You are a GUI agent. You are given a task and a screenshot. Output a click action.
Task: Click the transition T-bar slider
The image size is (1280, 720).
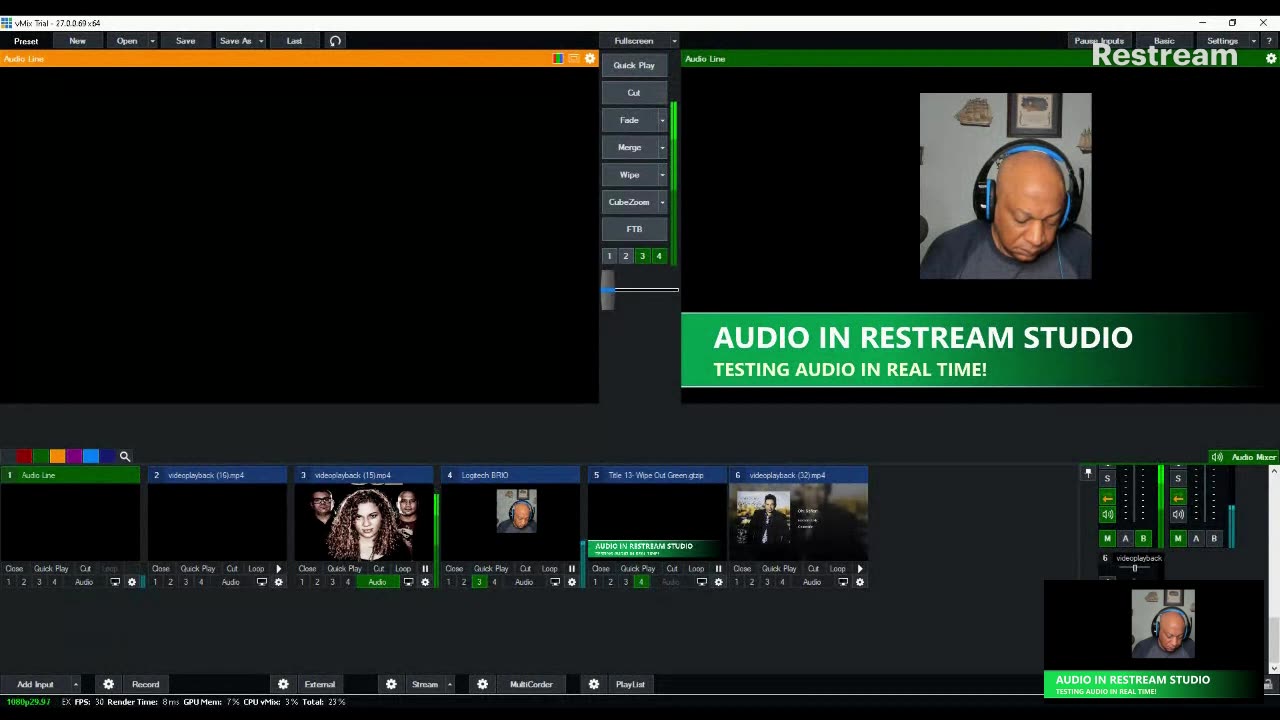(x=608, y=290)
